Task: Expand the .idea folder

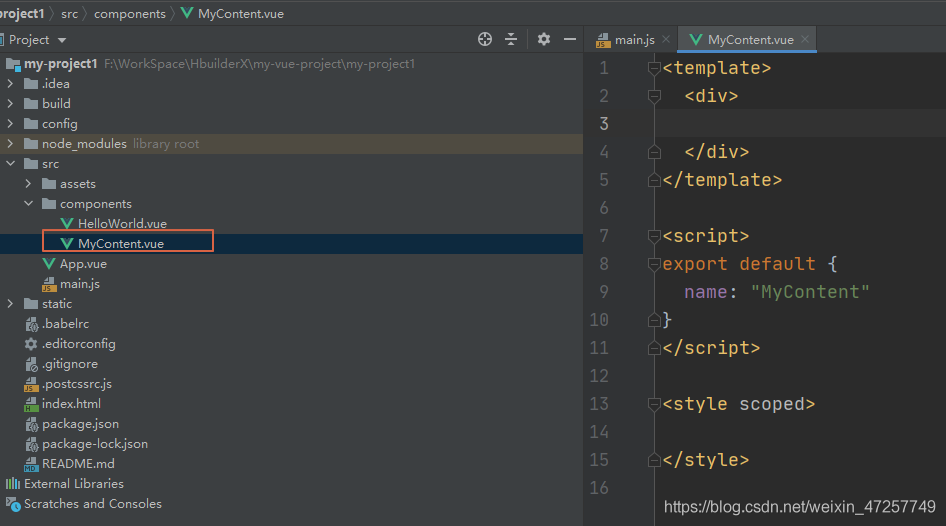Action: click(10, 84)
